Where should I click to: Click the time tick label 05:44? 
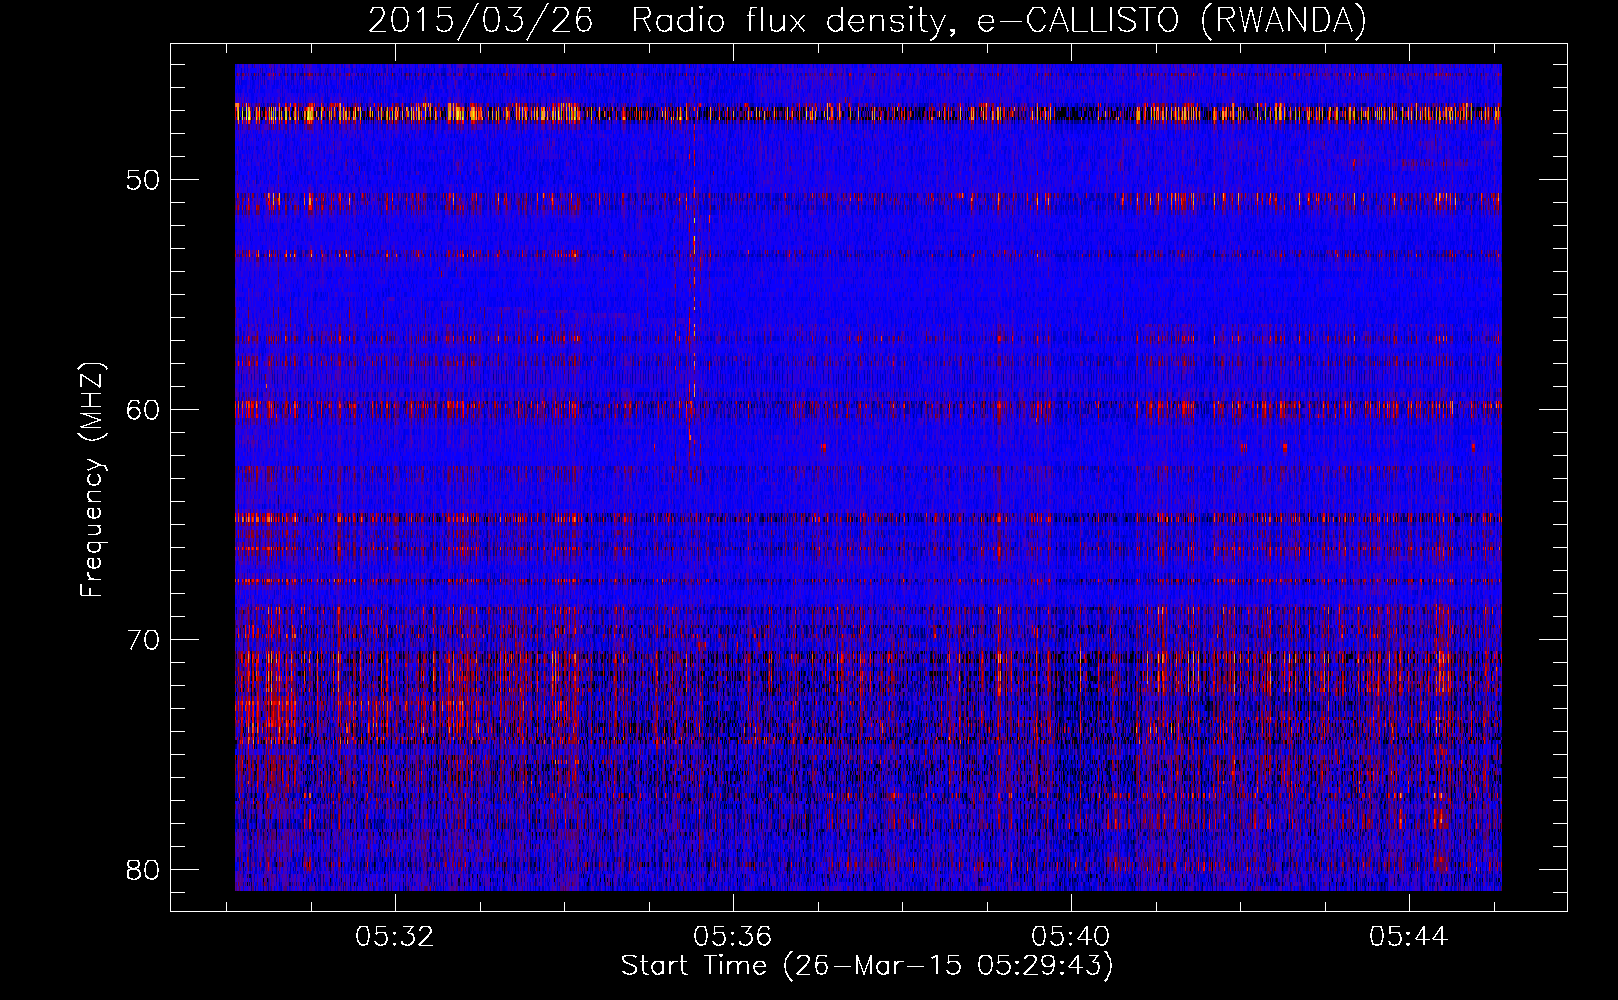pyautogui.click(x=1409, y=937)
